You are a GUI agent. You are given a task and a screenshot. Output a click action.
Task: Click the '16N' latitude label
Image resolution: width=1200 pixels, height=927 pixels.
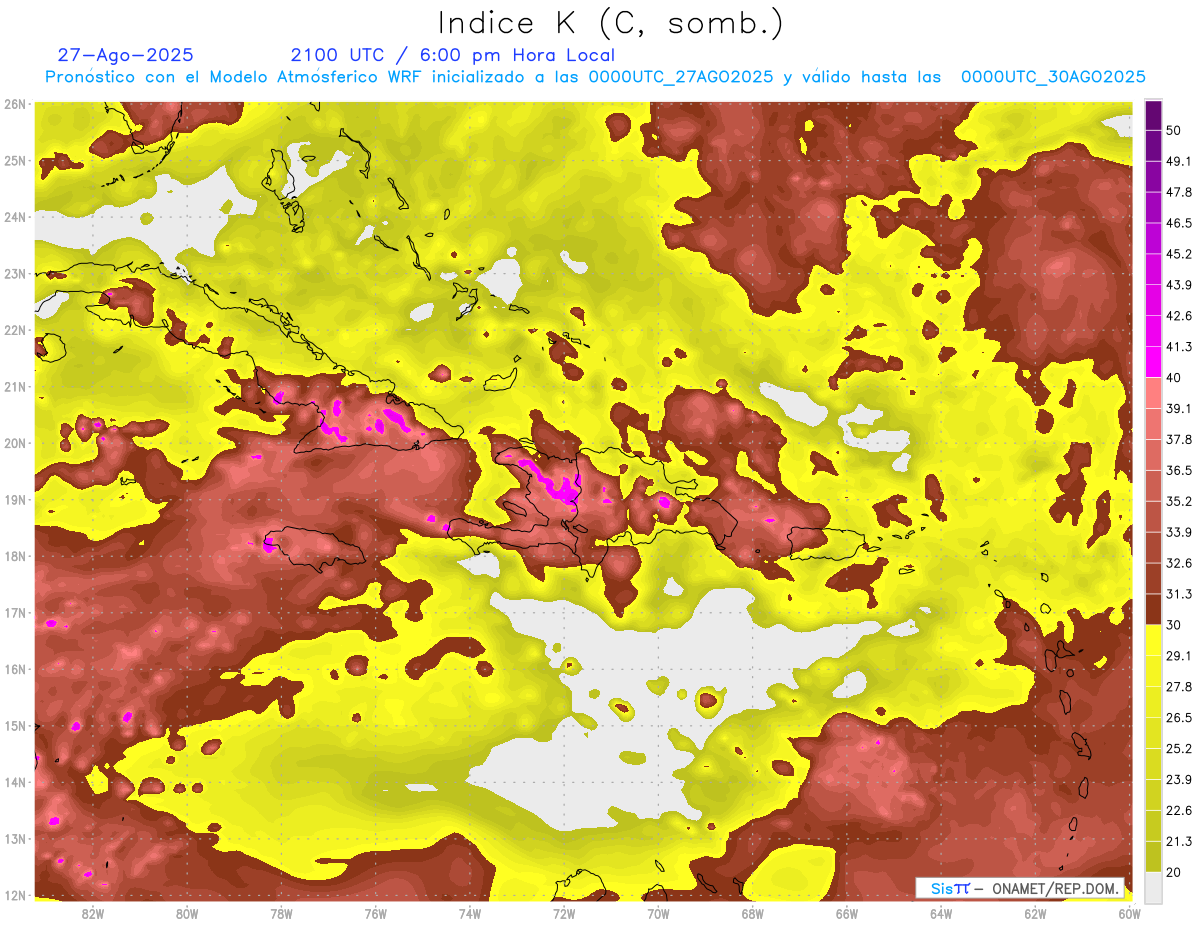(x=16, y=669)
